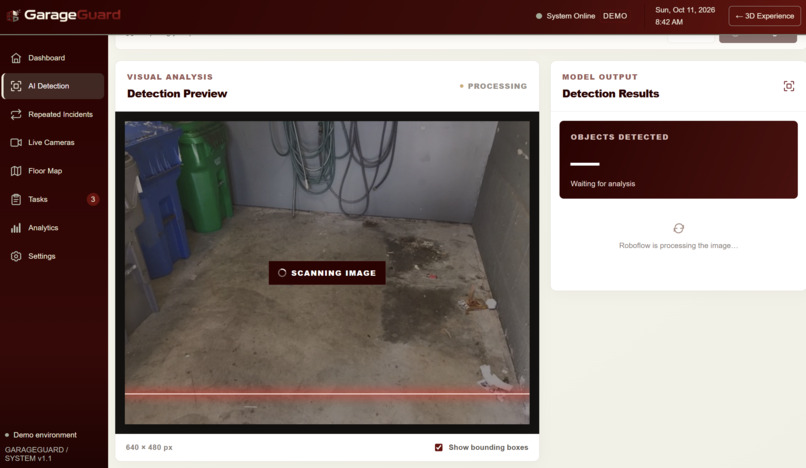Click the MODEL OUTPUT label
The width and height of the screenshot is (806, 468).
[x=599, y=77]
